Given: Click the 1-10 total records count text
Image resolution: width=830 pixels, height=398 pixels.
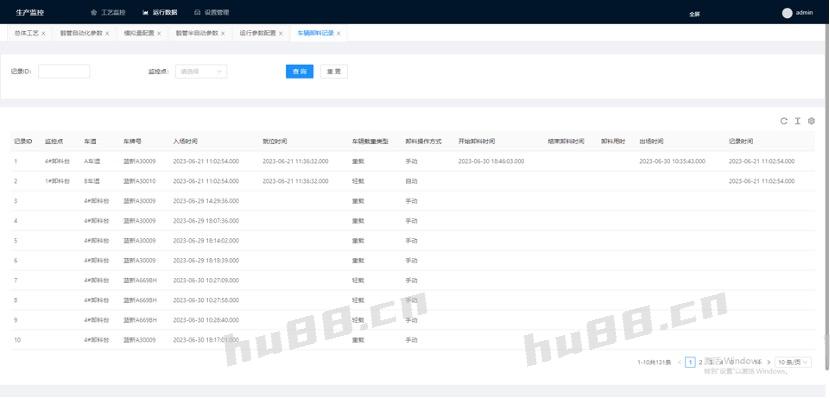Looking at the screenshot, I should coord(654,363).
